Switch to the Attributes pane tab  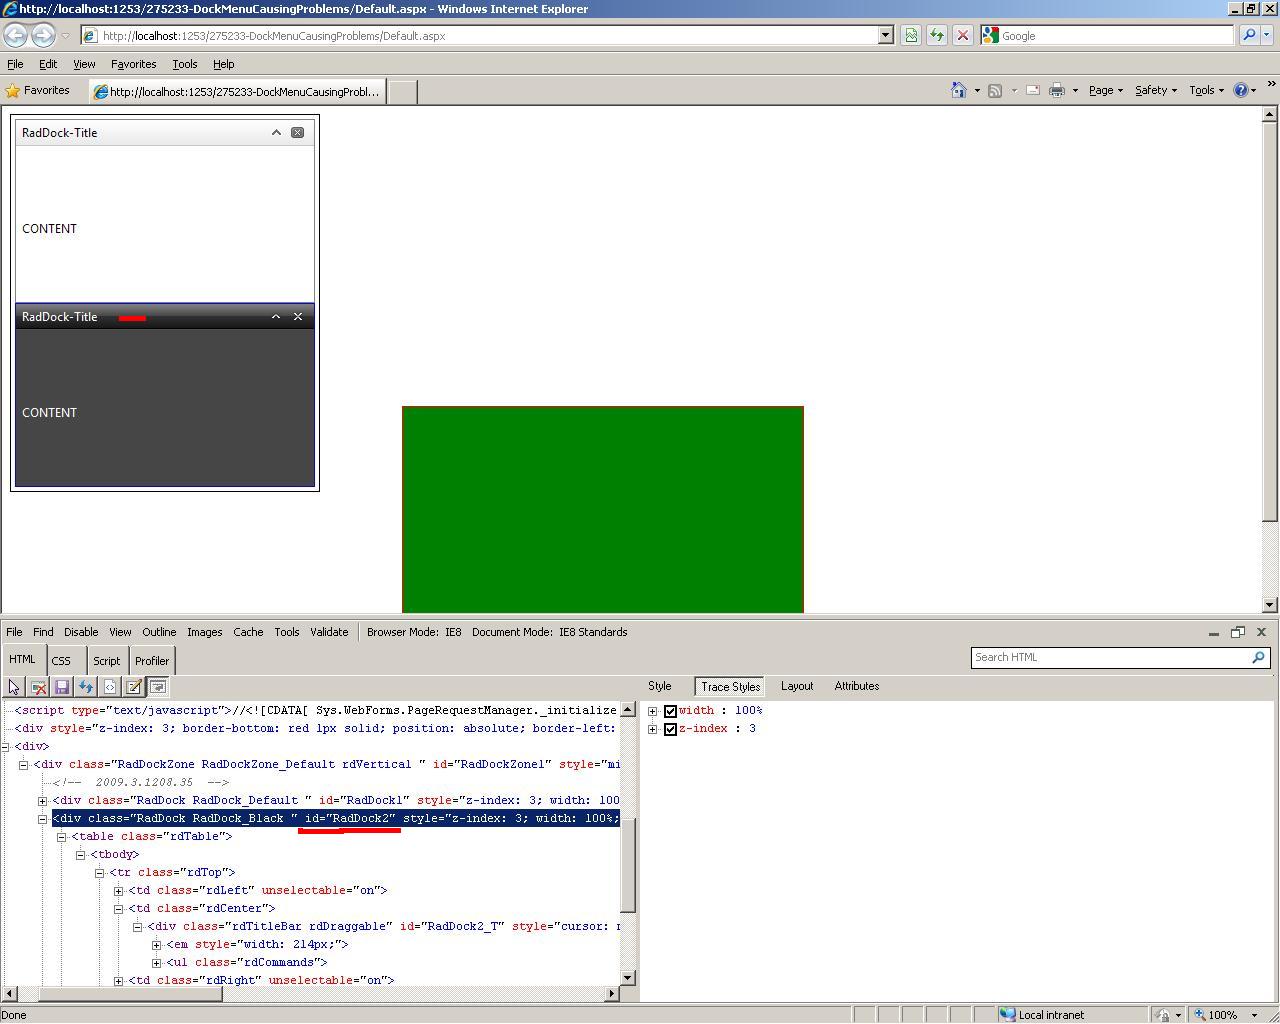click(x=857, y=686)
